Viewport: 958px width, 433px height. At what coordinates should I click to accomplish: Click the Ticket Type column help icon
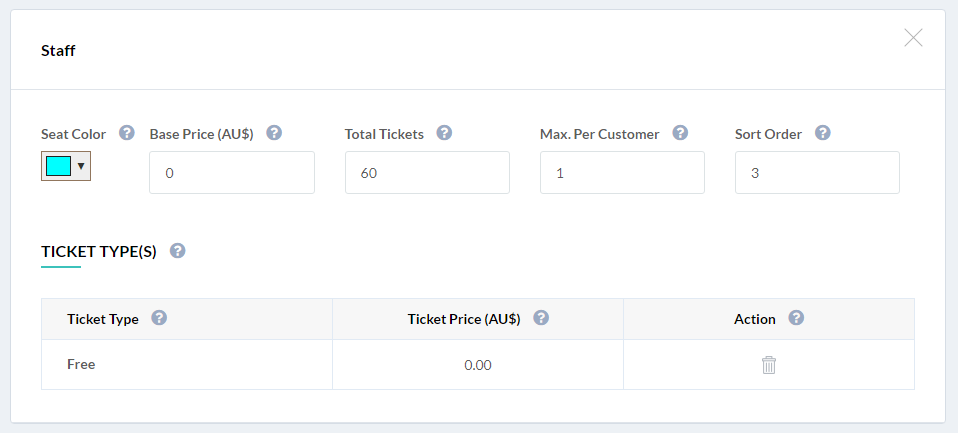click(159, 318)
